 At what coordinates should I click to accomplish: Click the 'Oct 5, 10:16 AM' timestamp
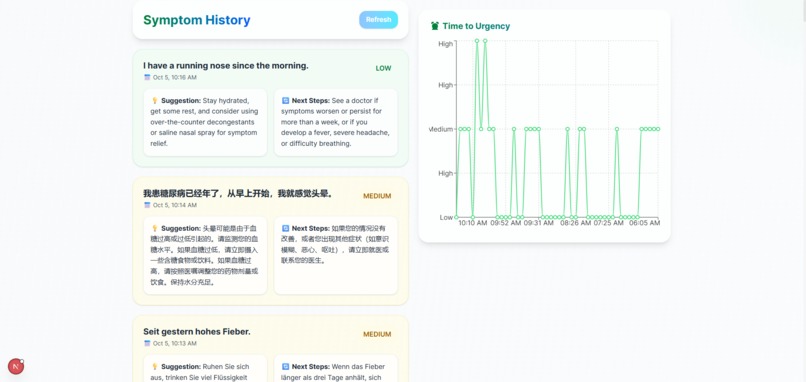click(x=174, y=78)
